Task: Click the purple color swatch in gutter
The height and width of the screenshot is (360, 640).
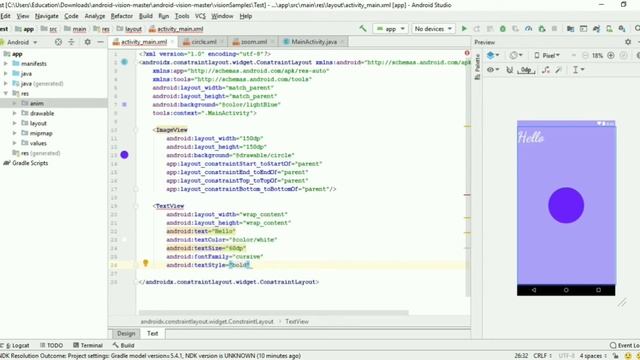Action: [124, 155]
